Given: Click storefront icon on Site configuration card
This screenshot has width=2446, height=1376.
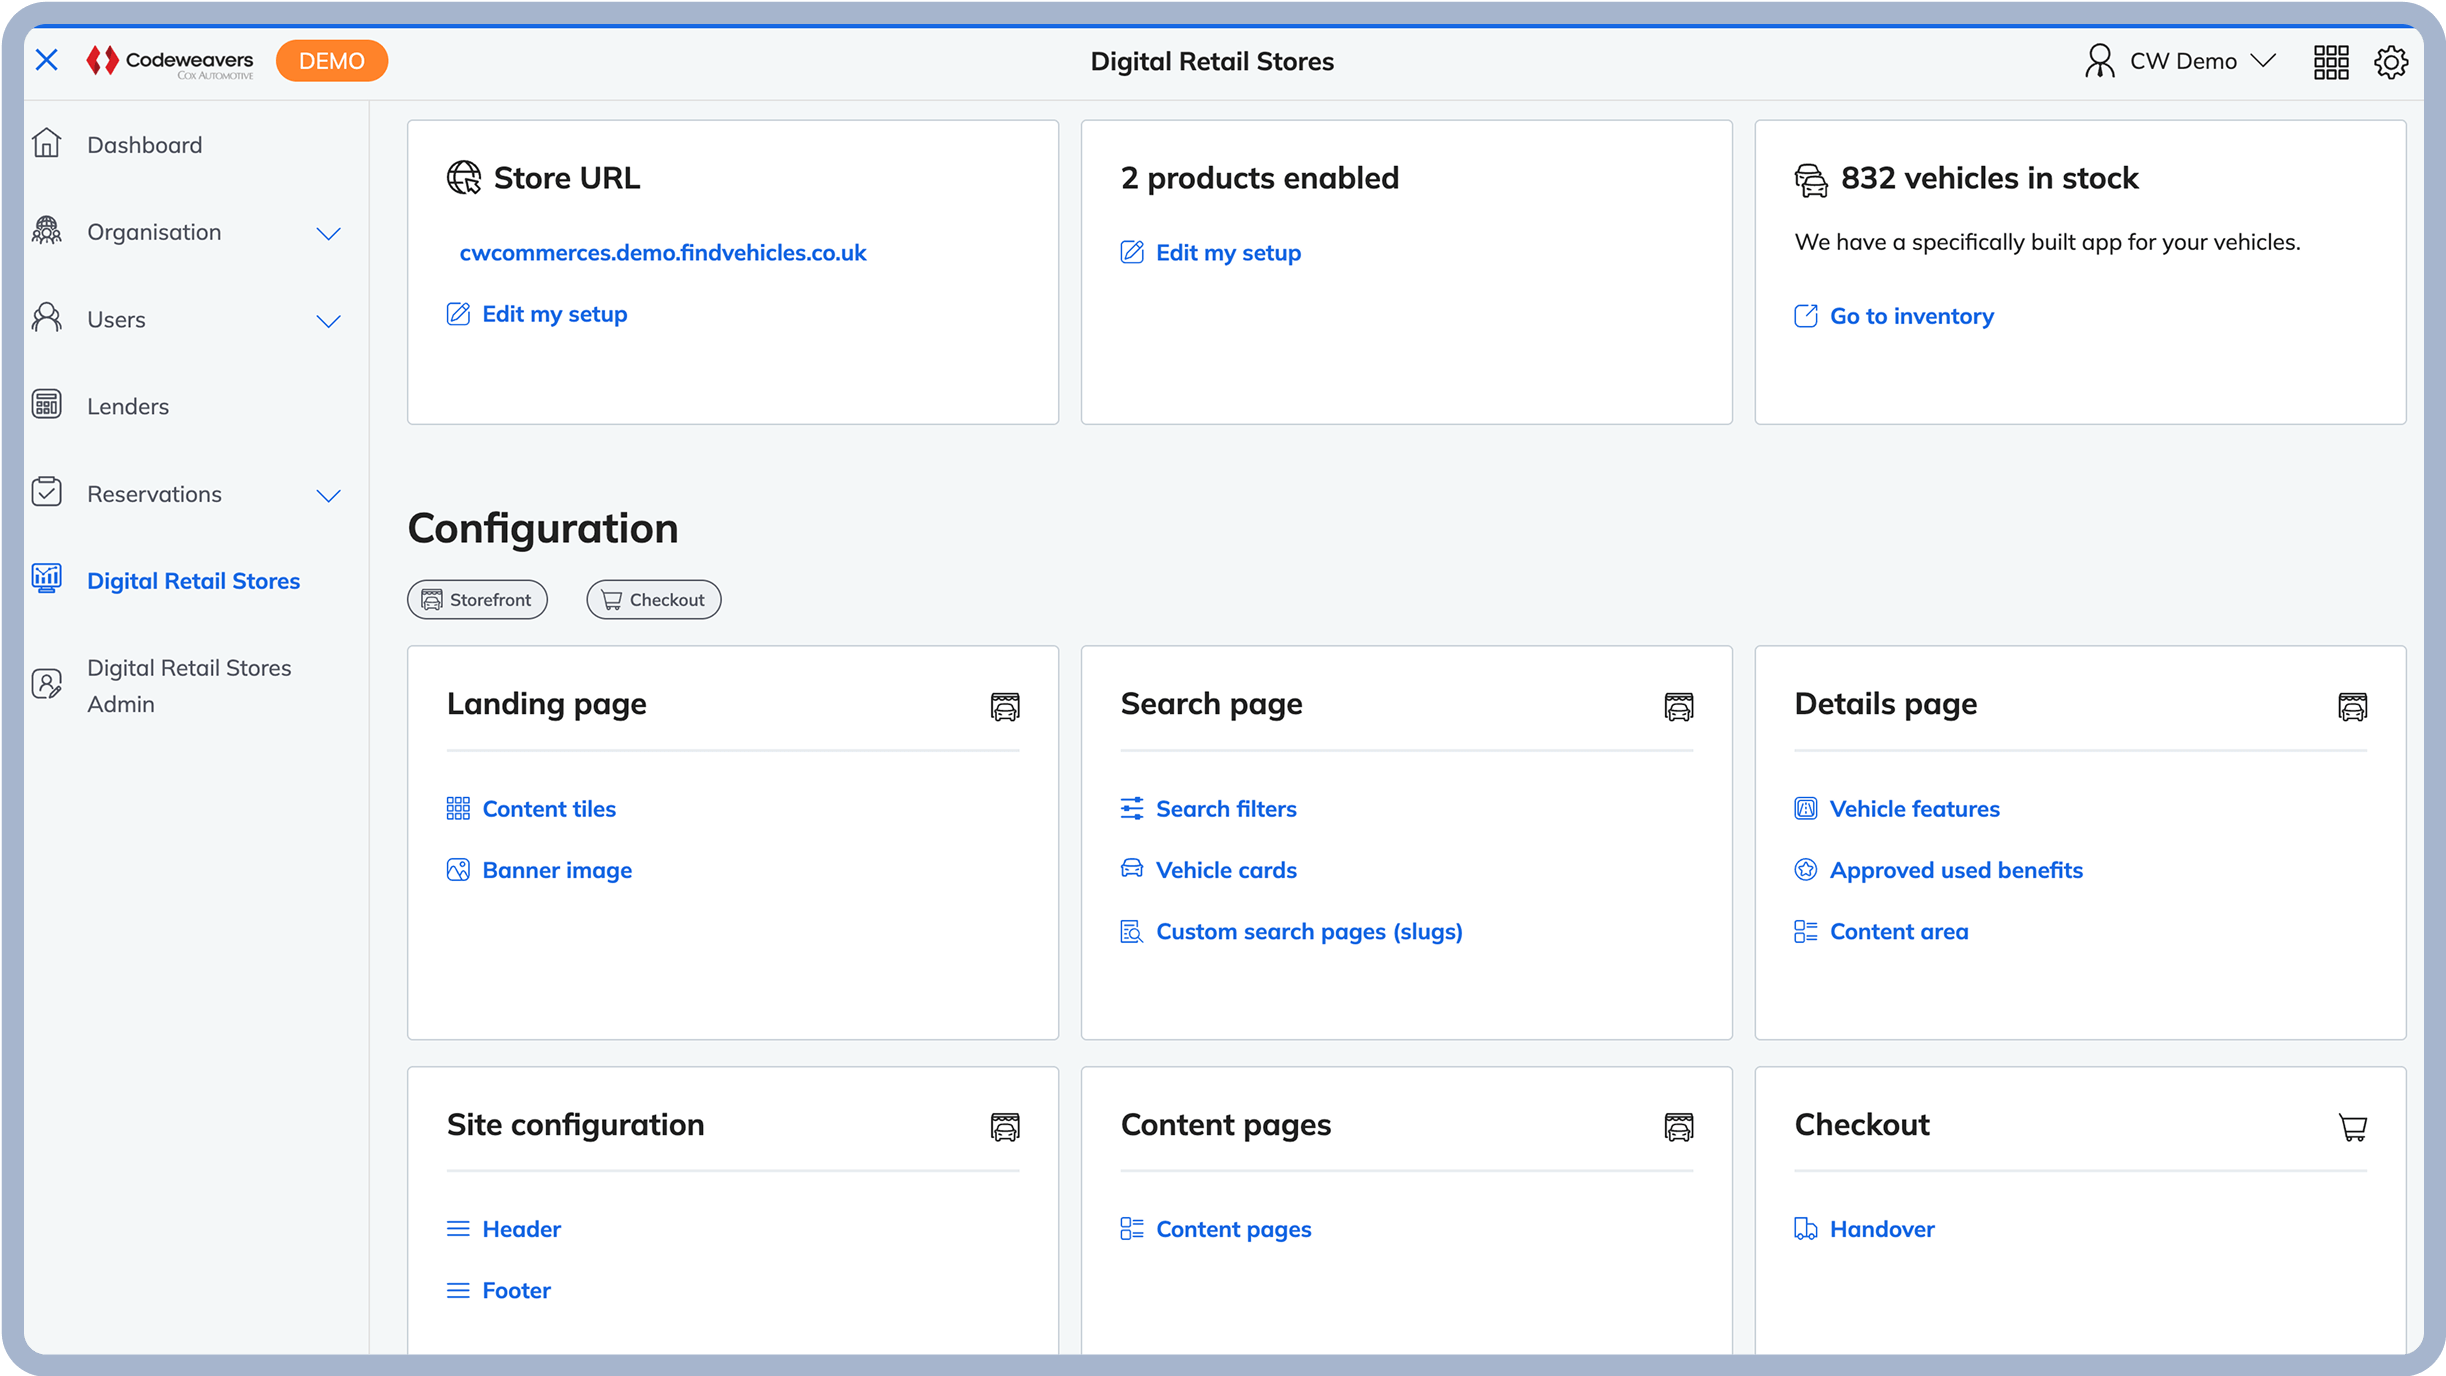Looking at the screenshot, I should (1005, 1127).
